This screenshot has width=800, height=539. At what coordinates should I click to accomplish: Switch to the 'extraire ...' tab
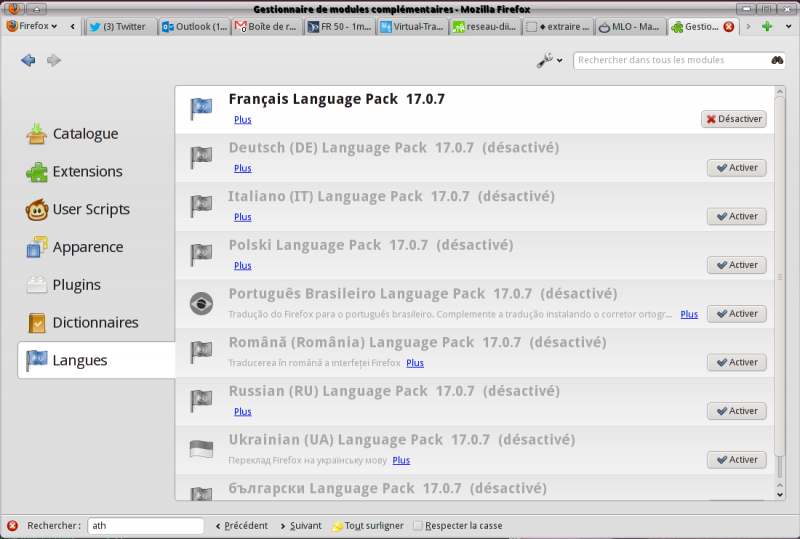[559, 27]
